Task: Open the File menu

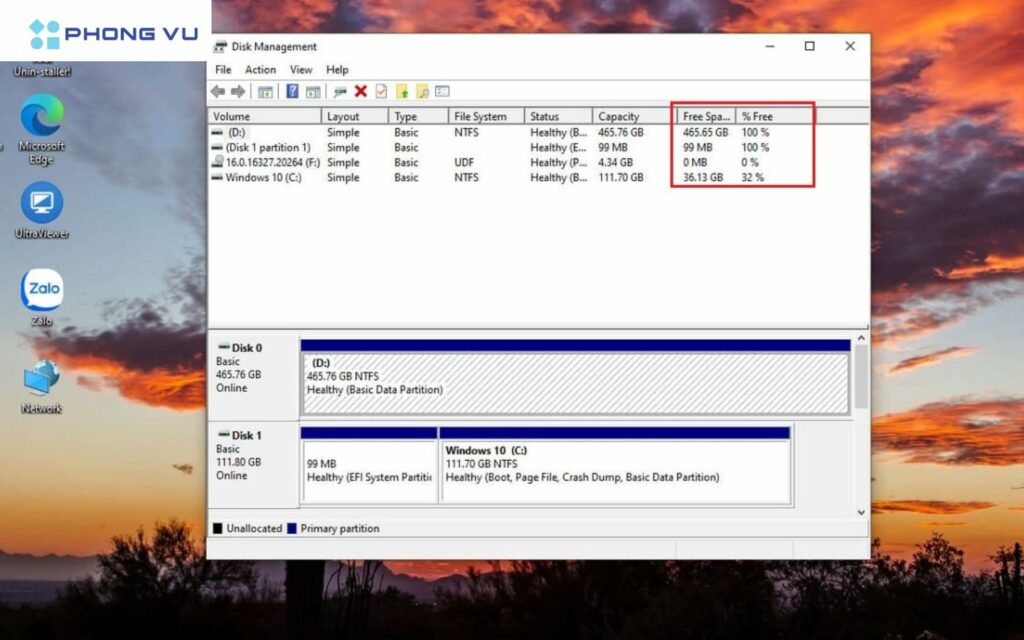Action: coord(223,70)
